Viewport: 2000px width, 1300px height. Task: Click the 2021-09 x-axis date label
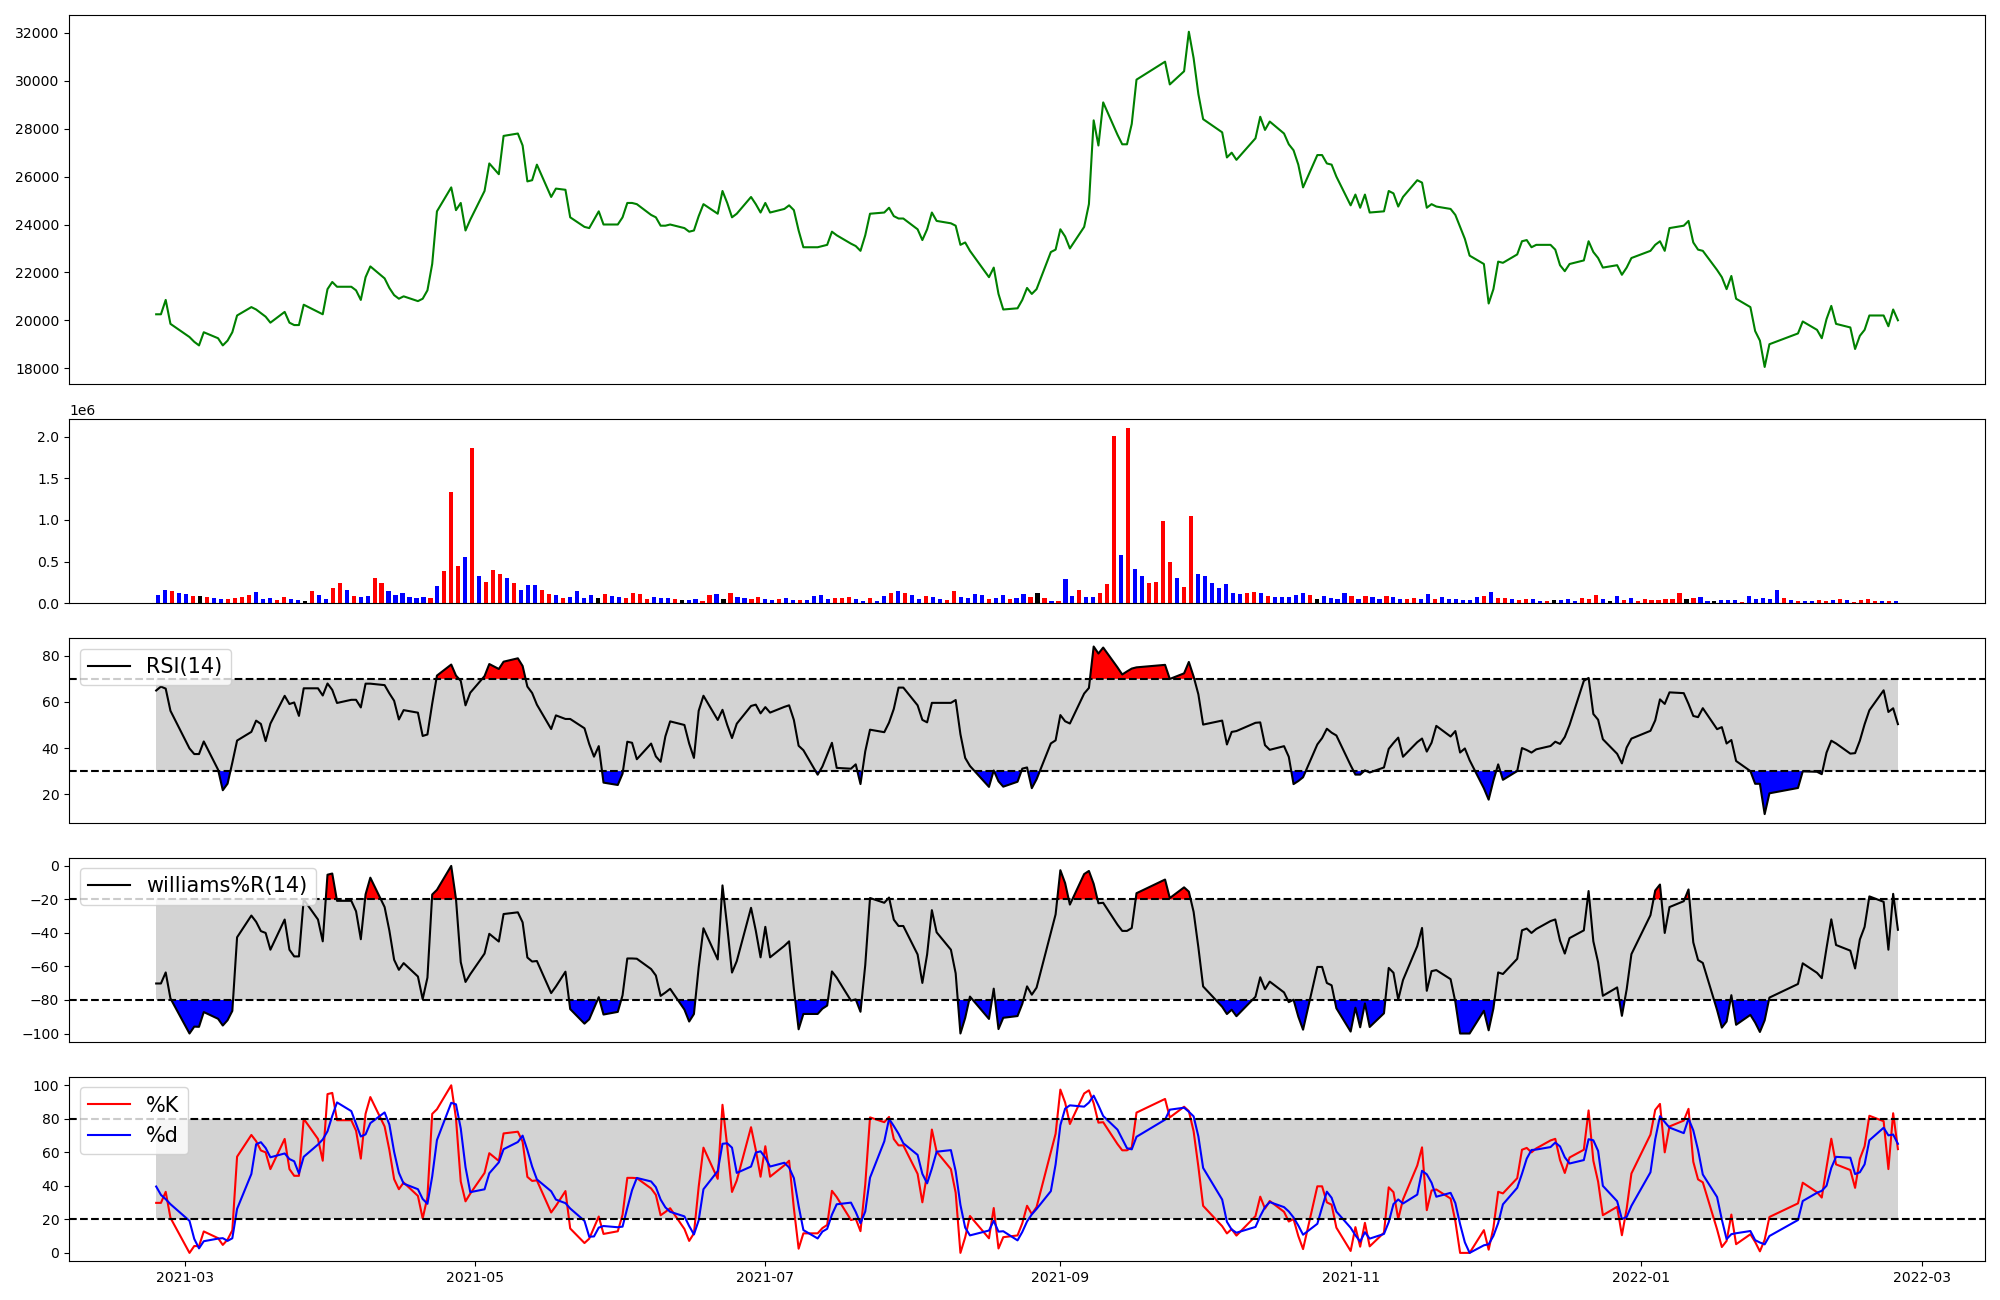(1060, 1277)
